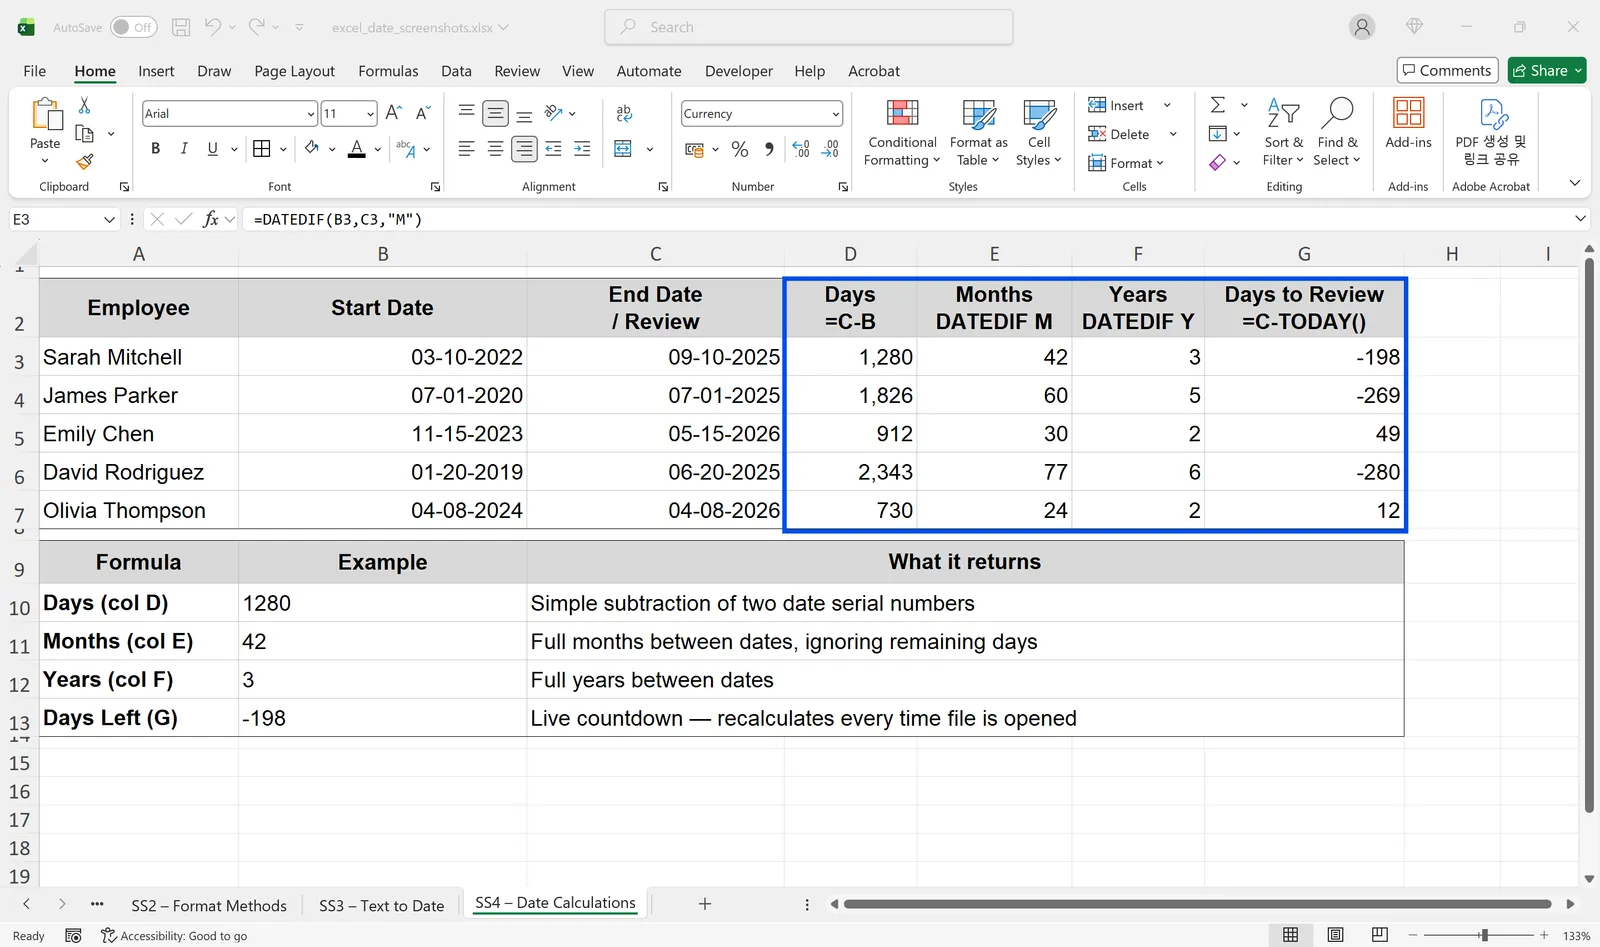This screenshot has height=947, width=1600.
Task: Apply the yellow Fill Color bucket
Action: tap(312, 149)
